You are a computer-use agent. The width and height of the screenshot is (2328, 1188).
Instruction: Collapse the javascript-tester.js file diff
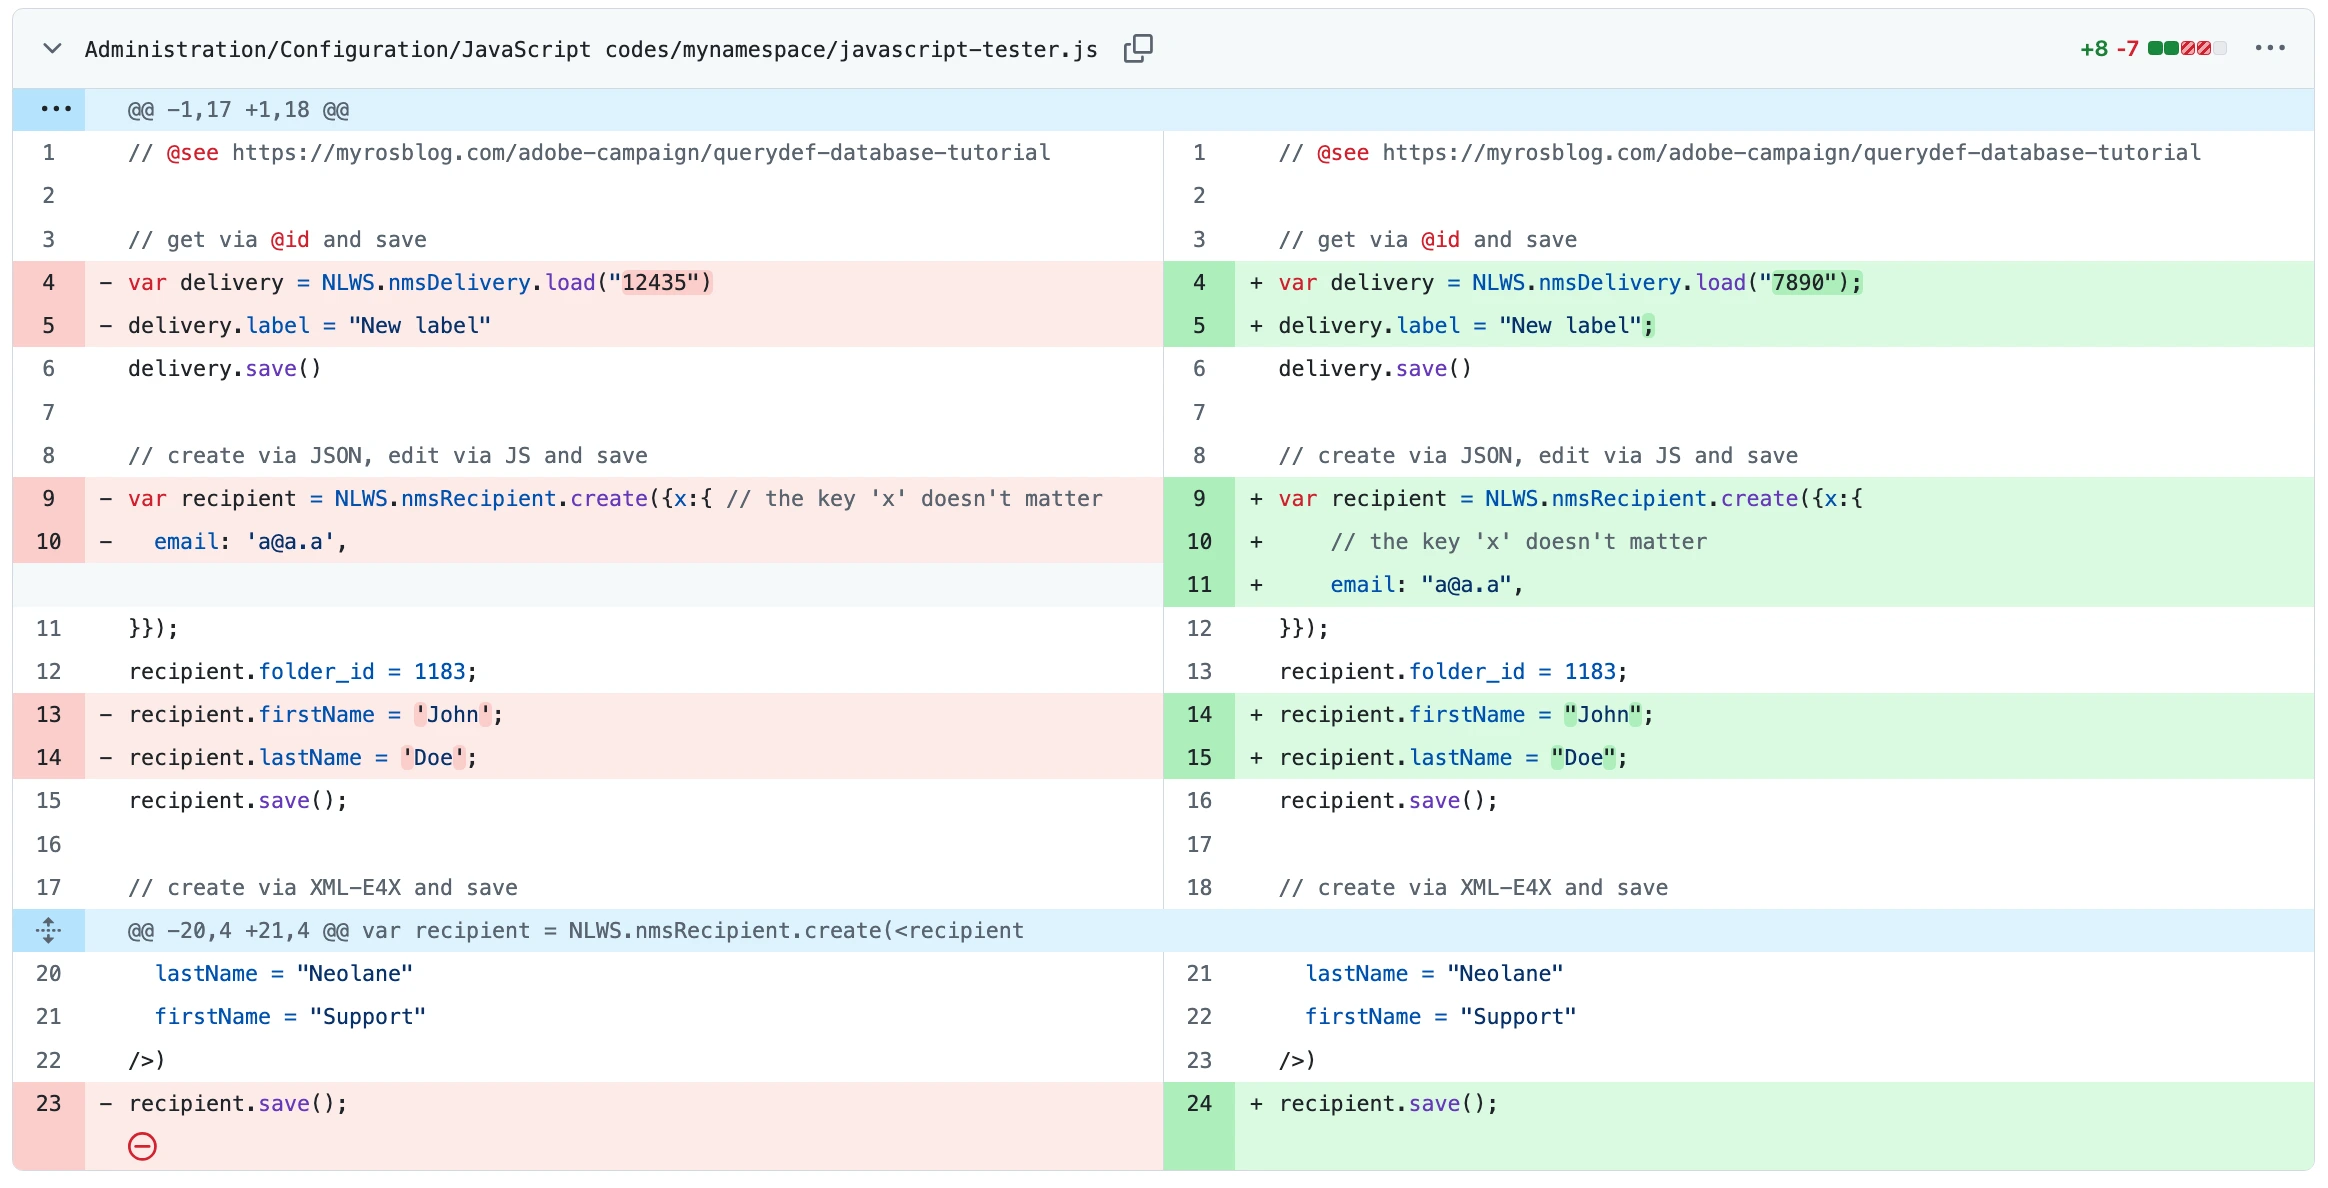click(52, 49)
